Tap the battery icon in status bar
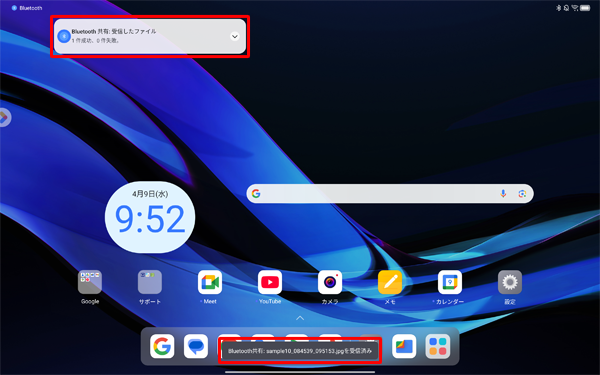The image size is (600, 375). tap(585, 8)
